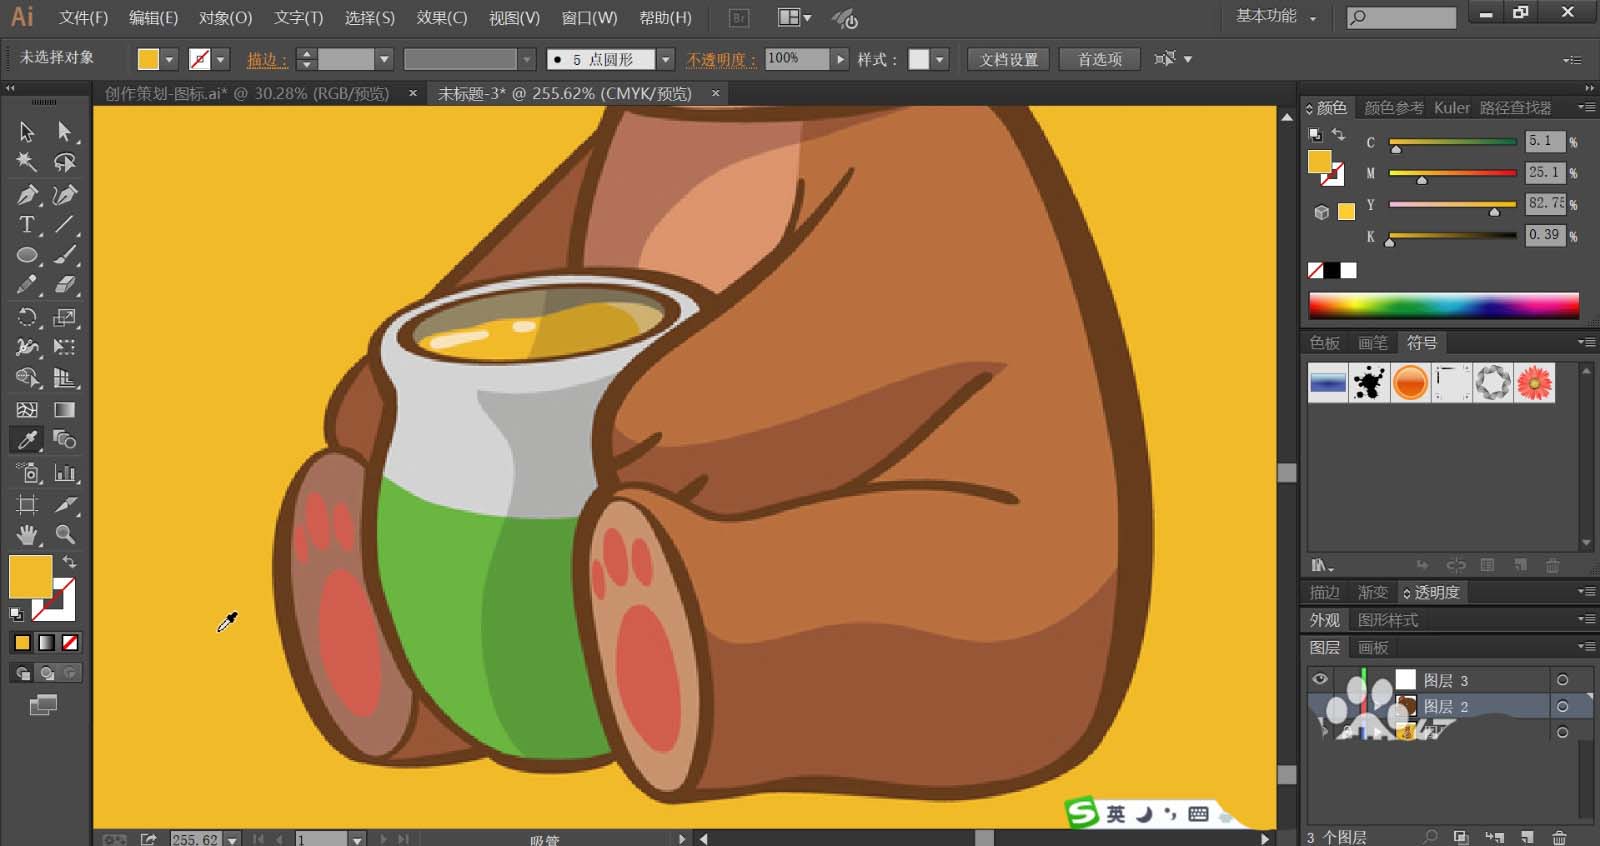Image resolution: width=1600 pixels, height=846 pixels.
Task: Set toolbox paint mode to Gradient
Action: (x=46, y=642)
